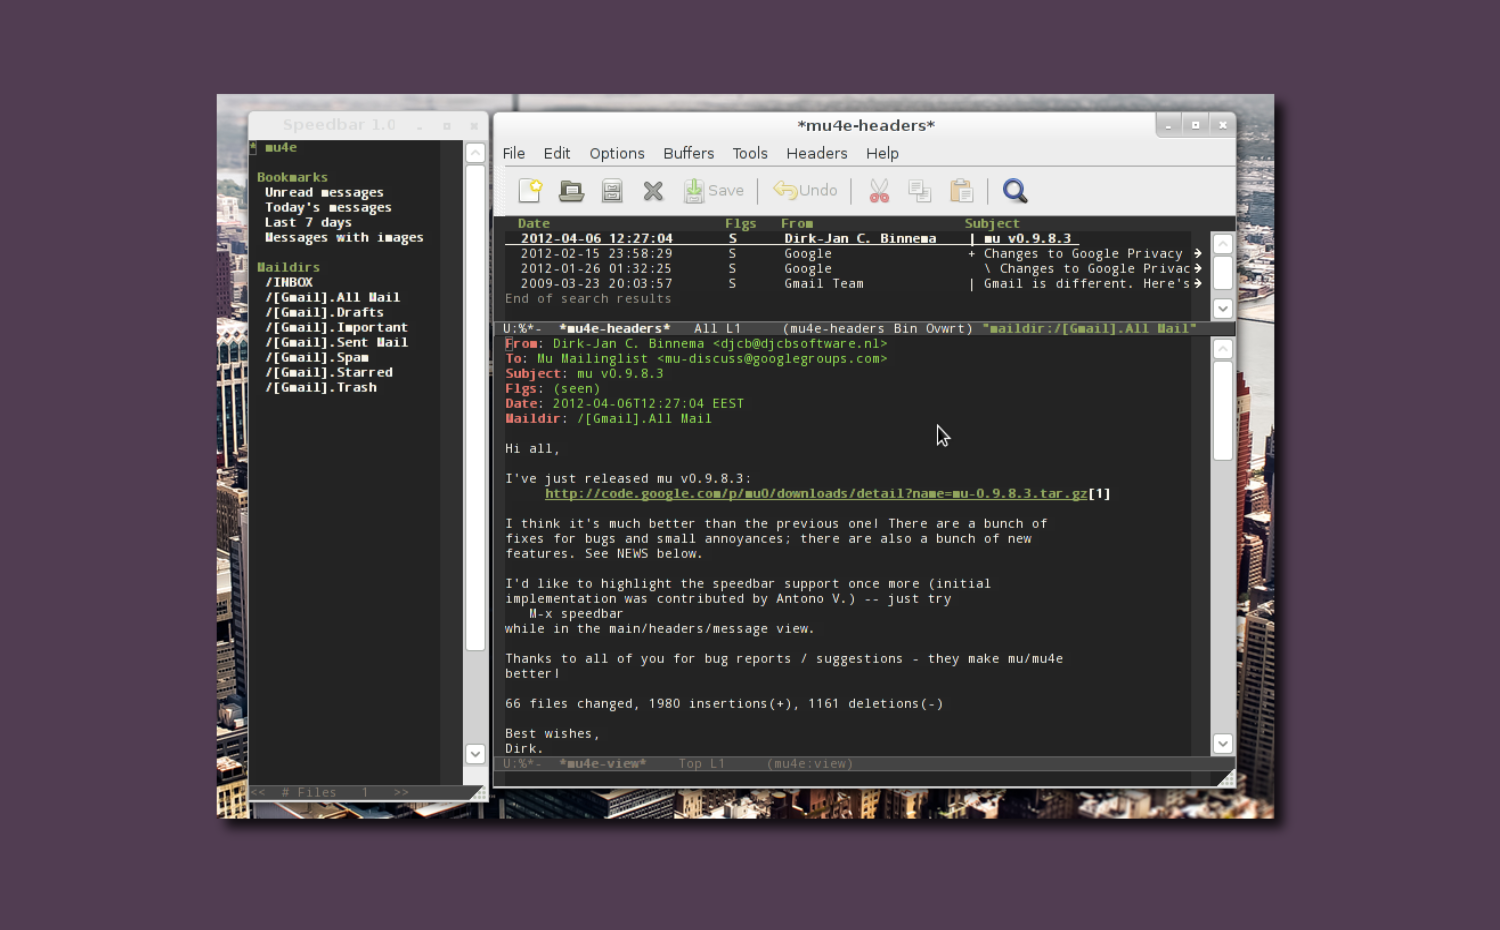Follow the mu-0.9.8.3.tar.gz download link
The image size is (1500, 930).
click(816, 493)
